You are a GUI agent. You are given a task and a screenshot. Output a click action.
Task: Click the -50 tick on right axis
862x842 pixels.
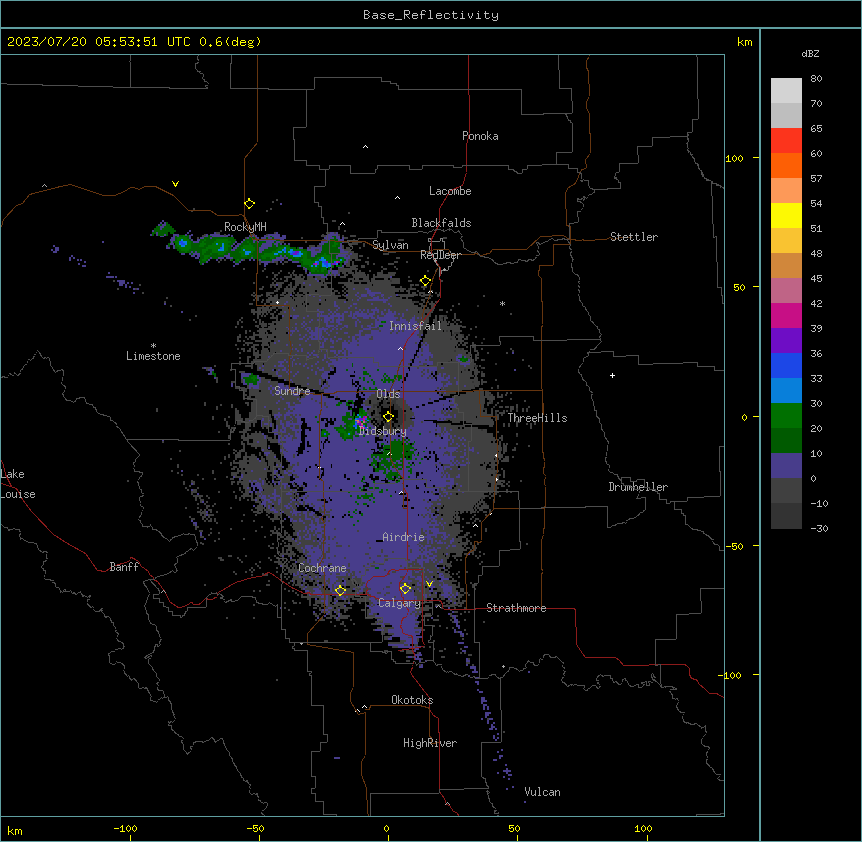734,546
